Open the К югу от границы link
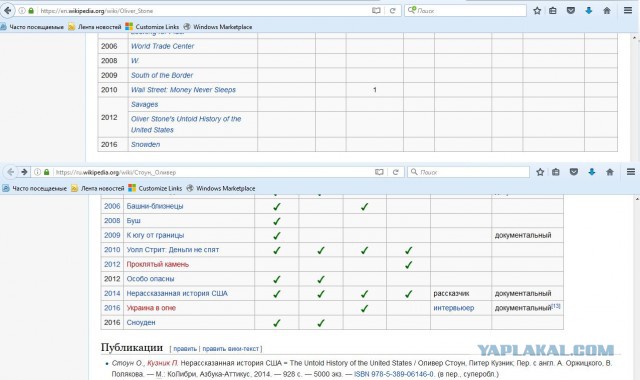Viewport: 640px width, 380px height. 155,235
